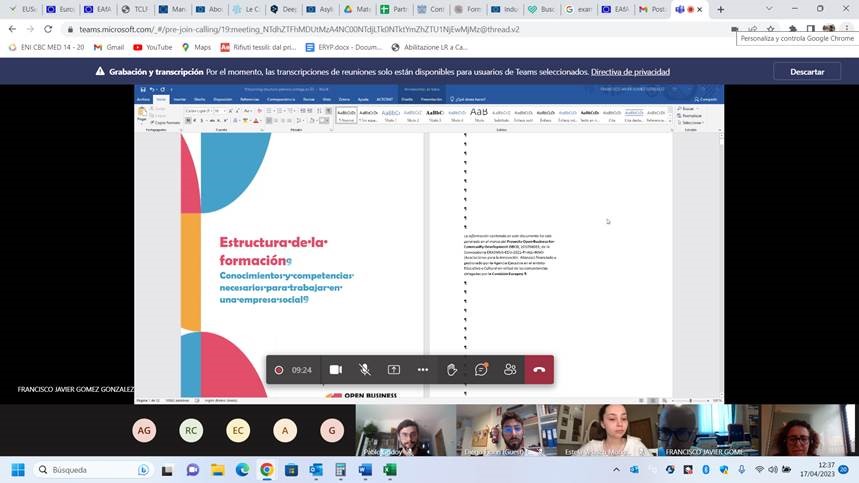Select the RC participant avatar
The image size is (859, 483).
pyautogui.click(x=191, y=430)
